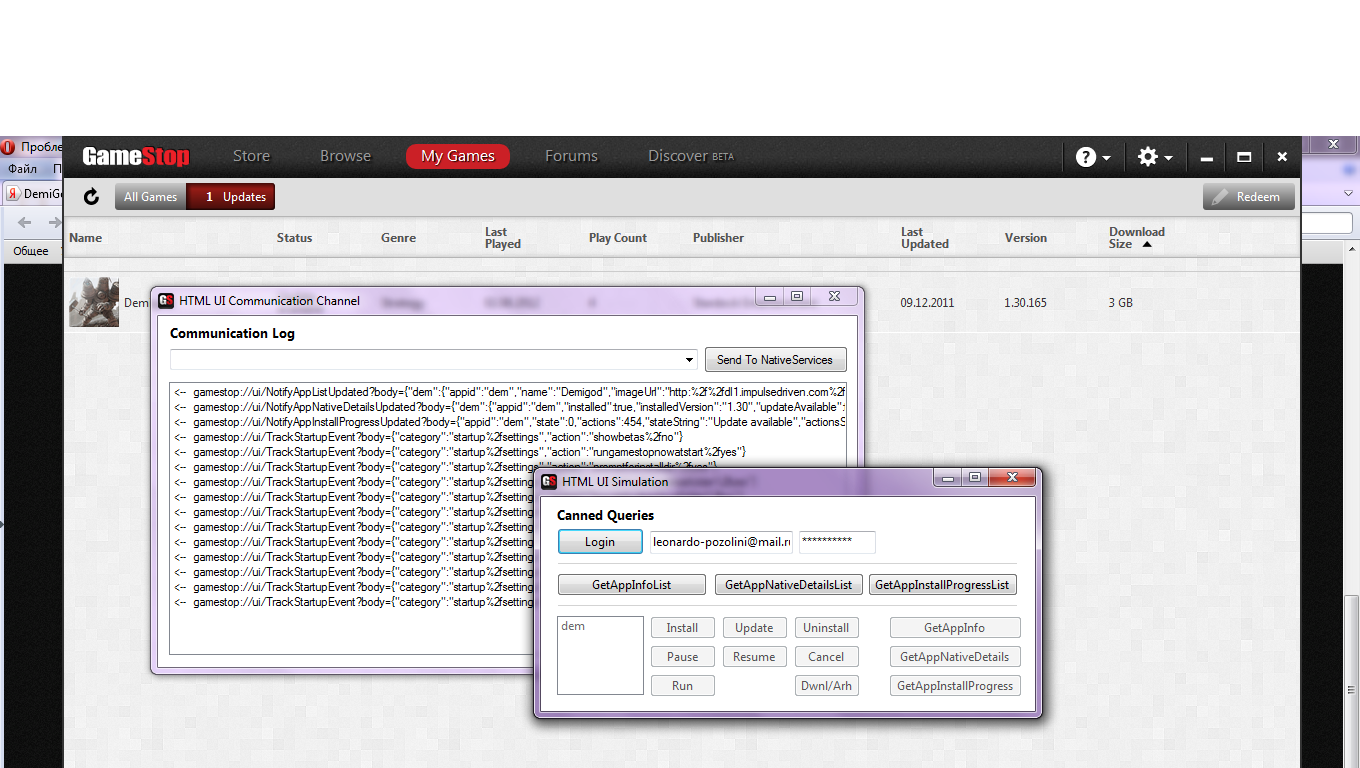
Task: Select dem in the app list box
Action: click(x=573, y=626)
